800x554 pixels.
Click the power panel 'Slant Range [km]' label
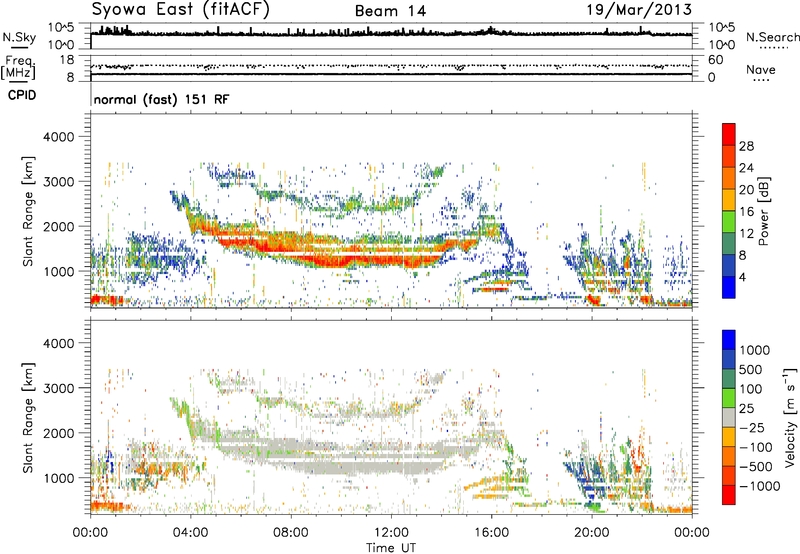[x=28, y=211]
